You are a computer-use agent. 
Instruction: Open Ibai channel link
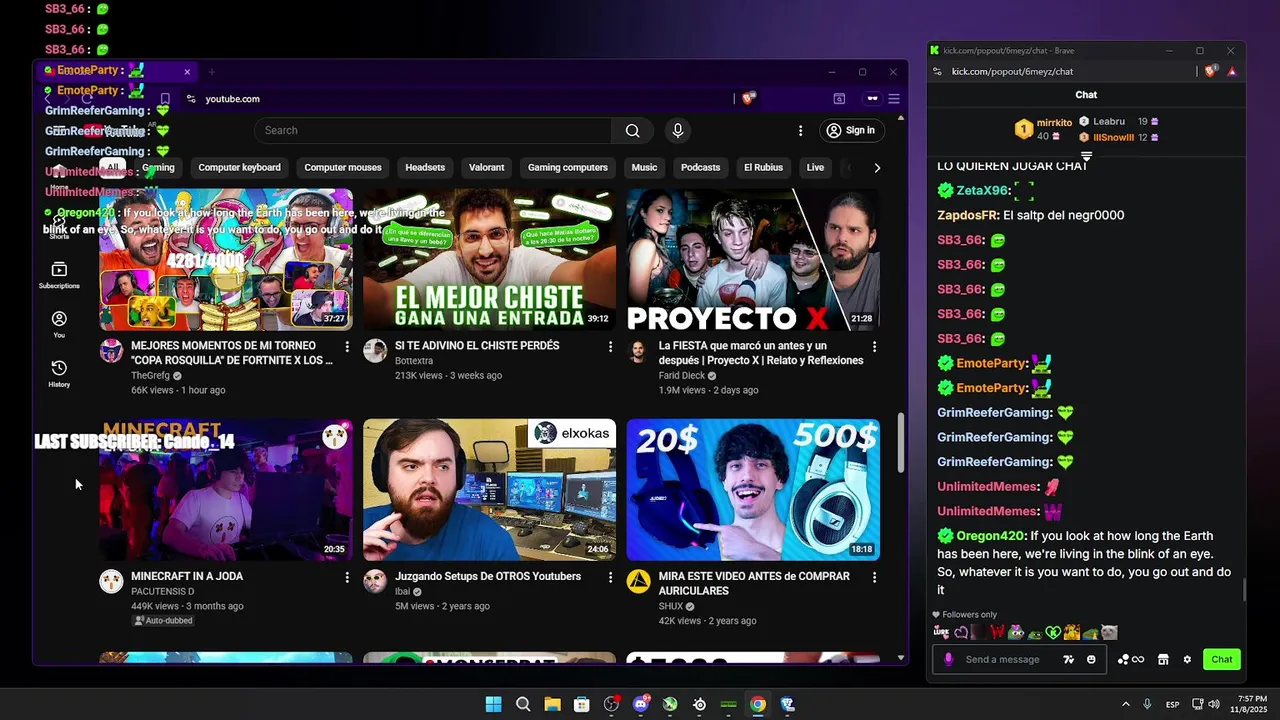(x=404, y=592)
